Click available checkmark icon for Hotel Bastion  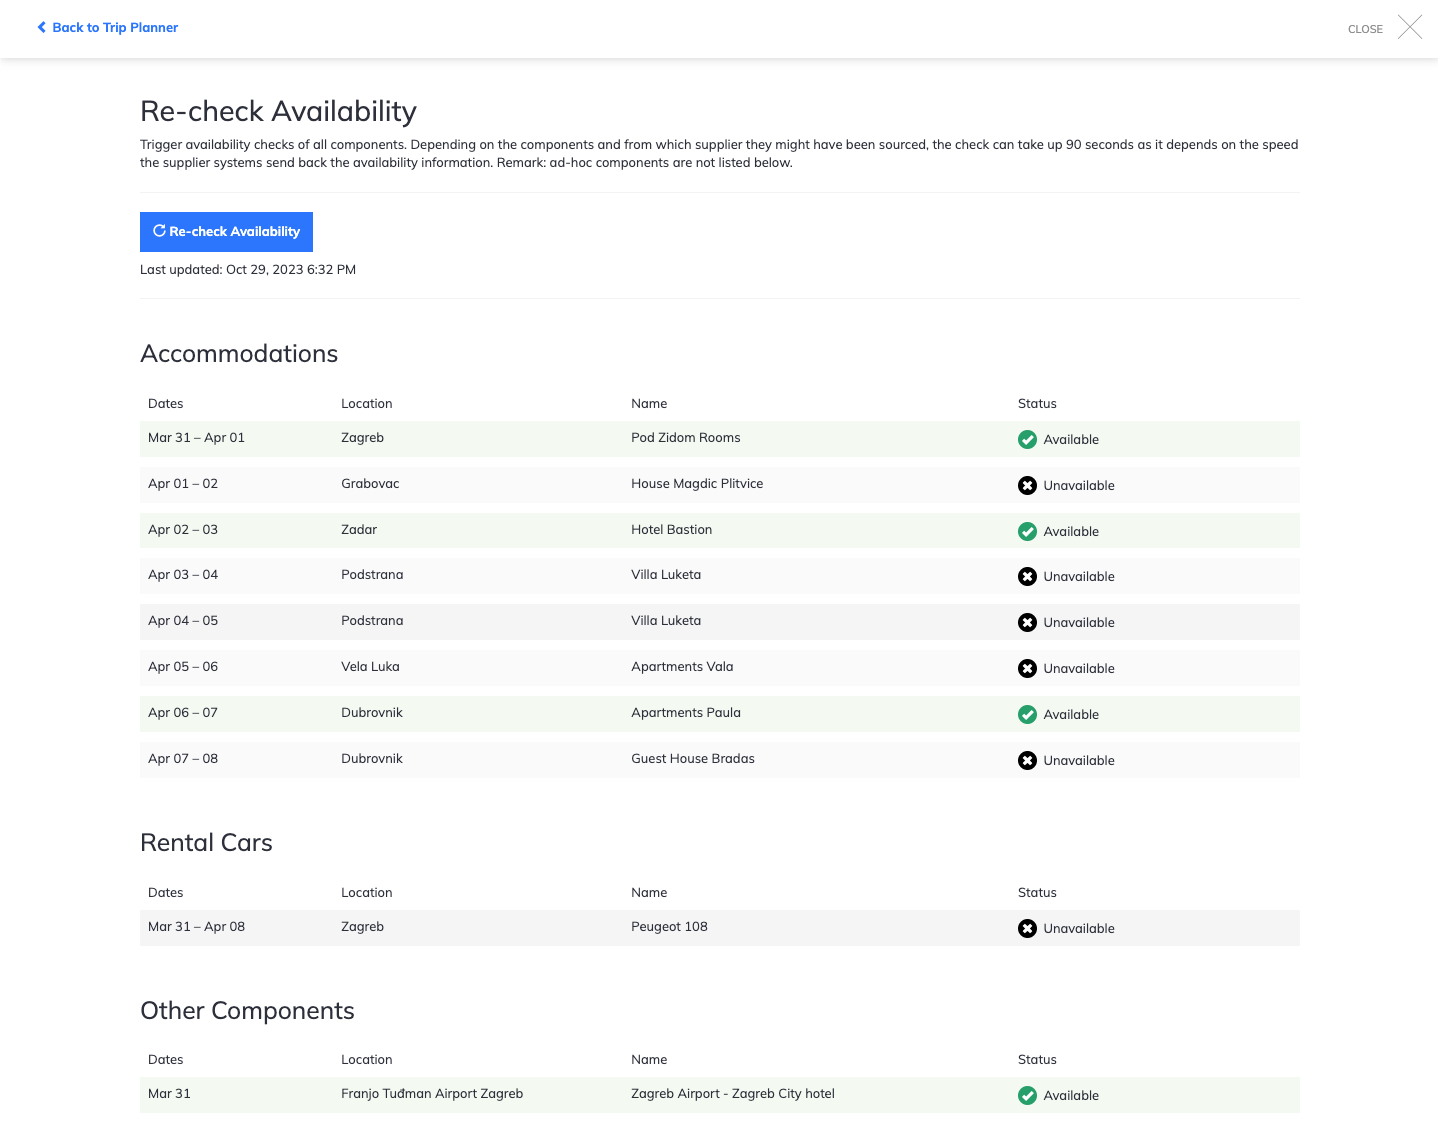click(x=1027, y=531)
